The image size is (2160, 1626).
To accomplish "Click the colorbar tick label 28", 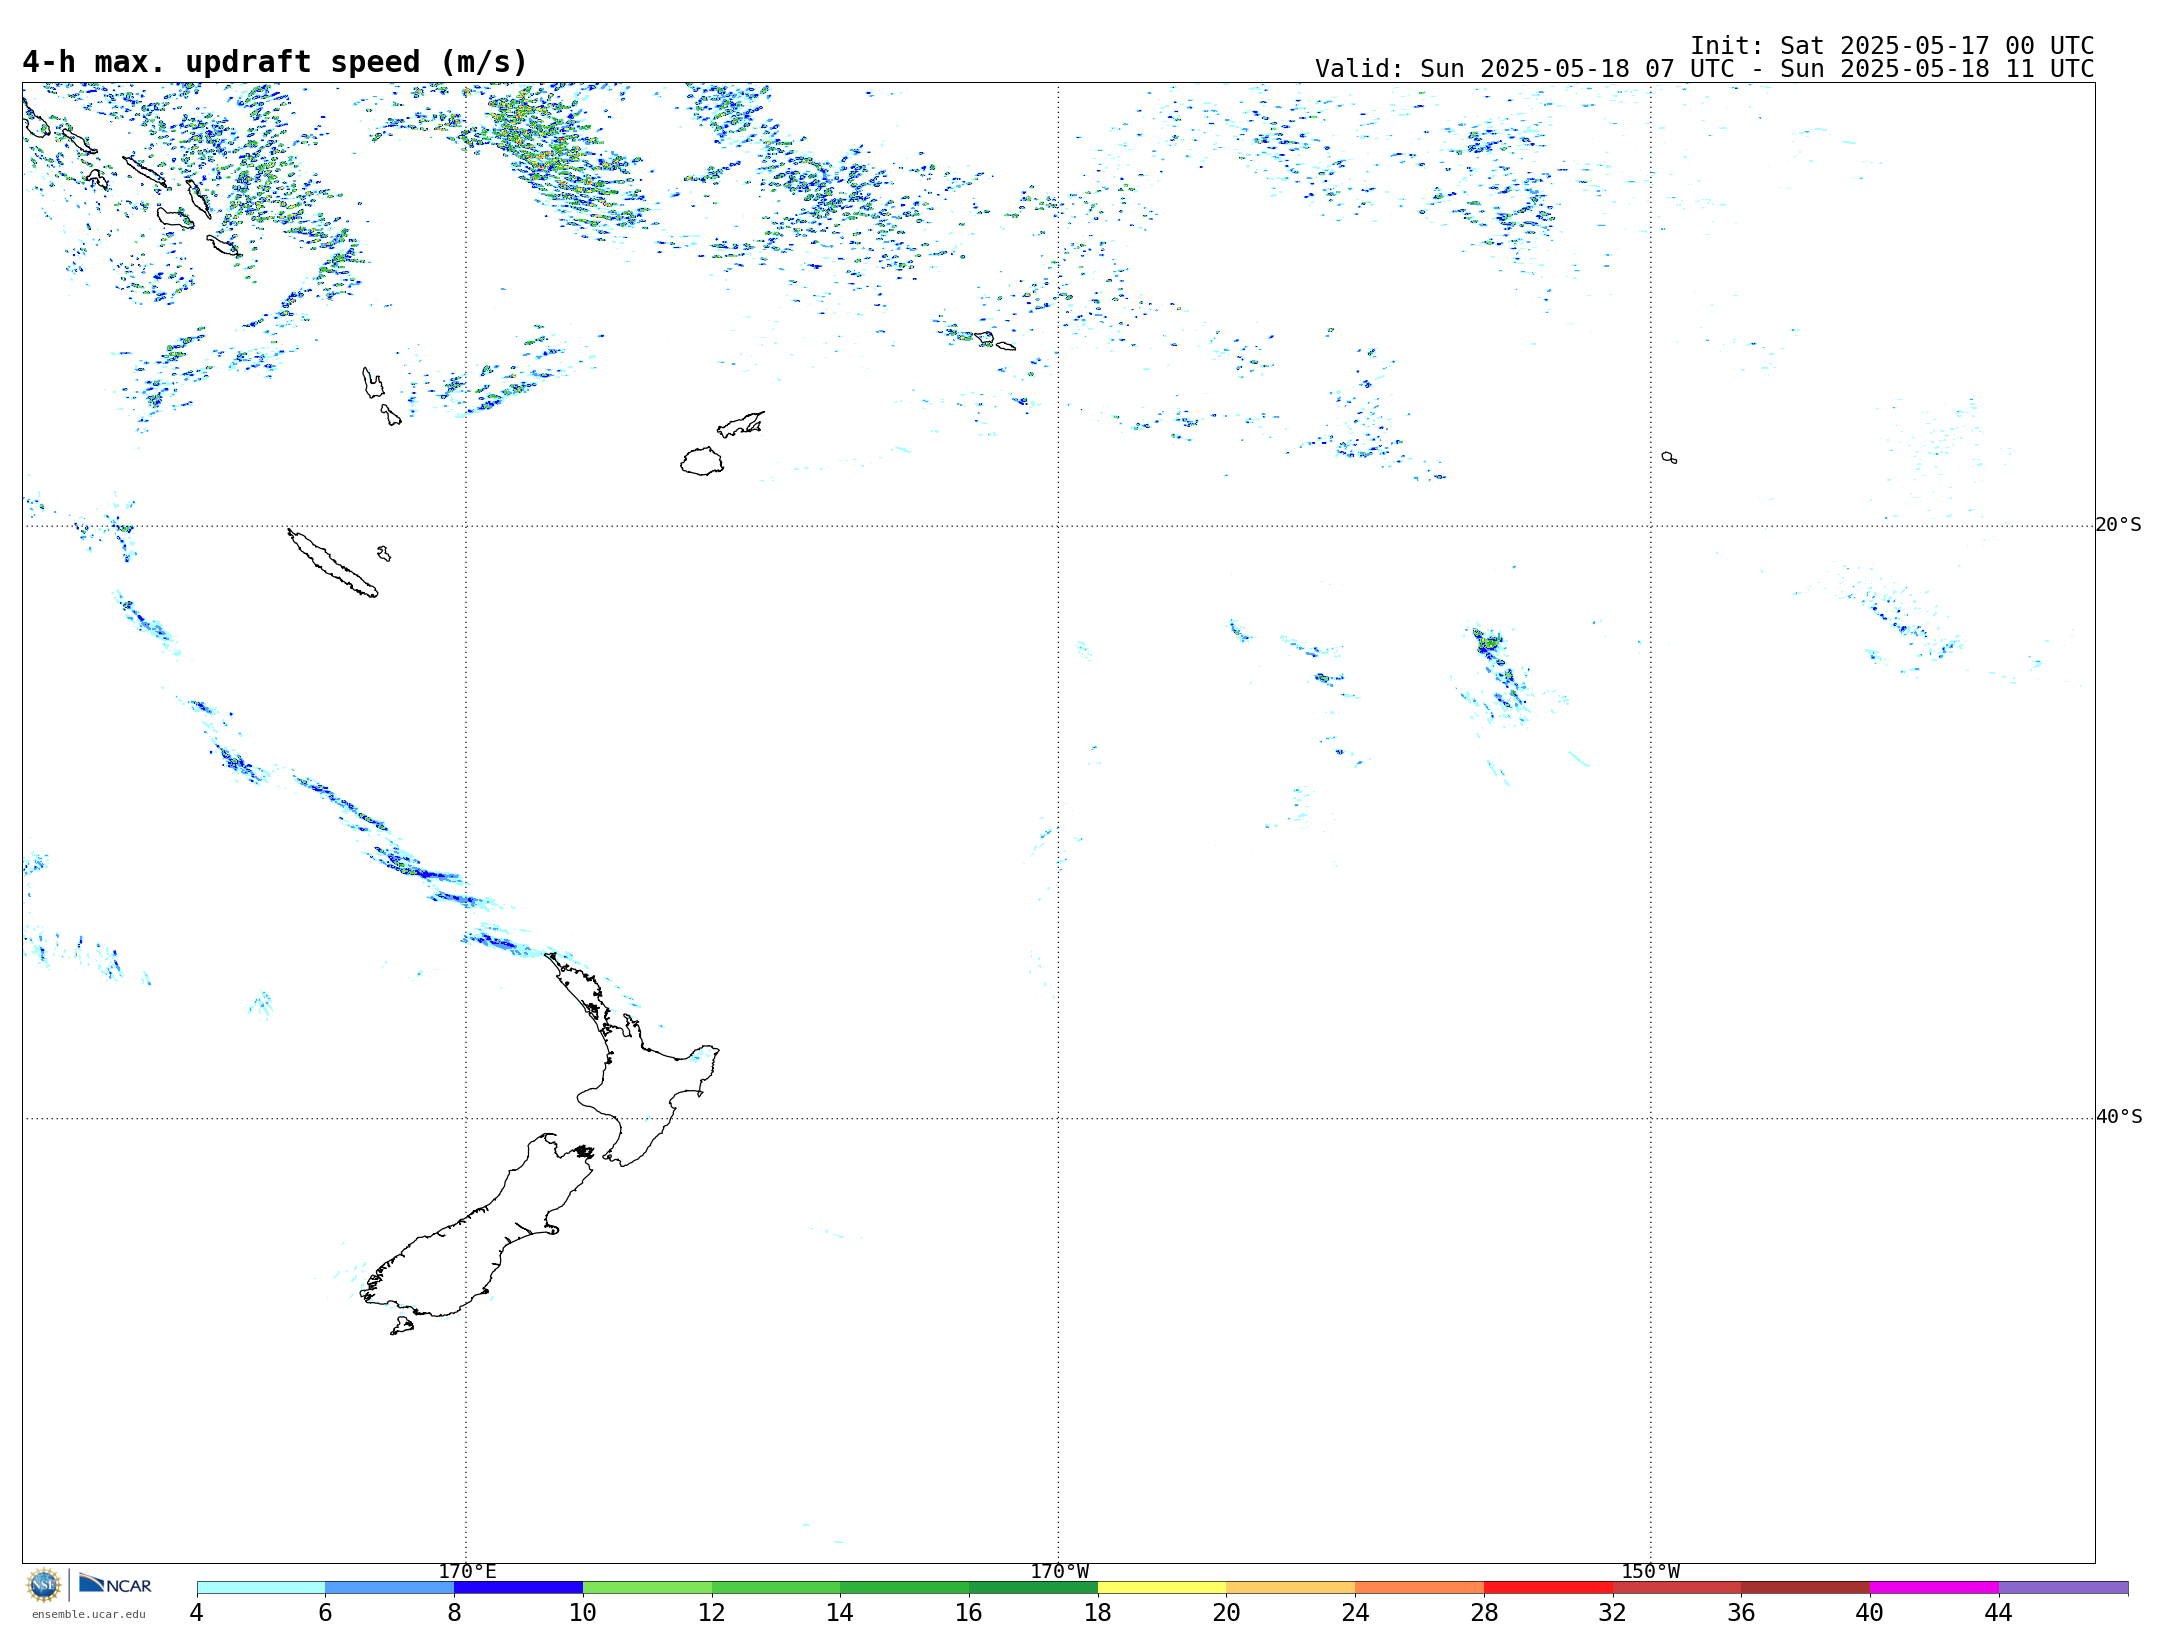I will tap(1484, 1612).
